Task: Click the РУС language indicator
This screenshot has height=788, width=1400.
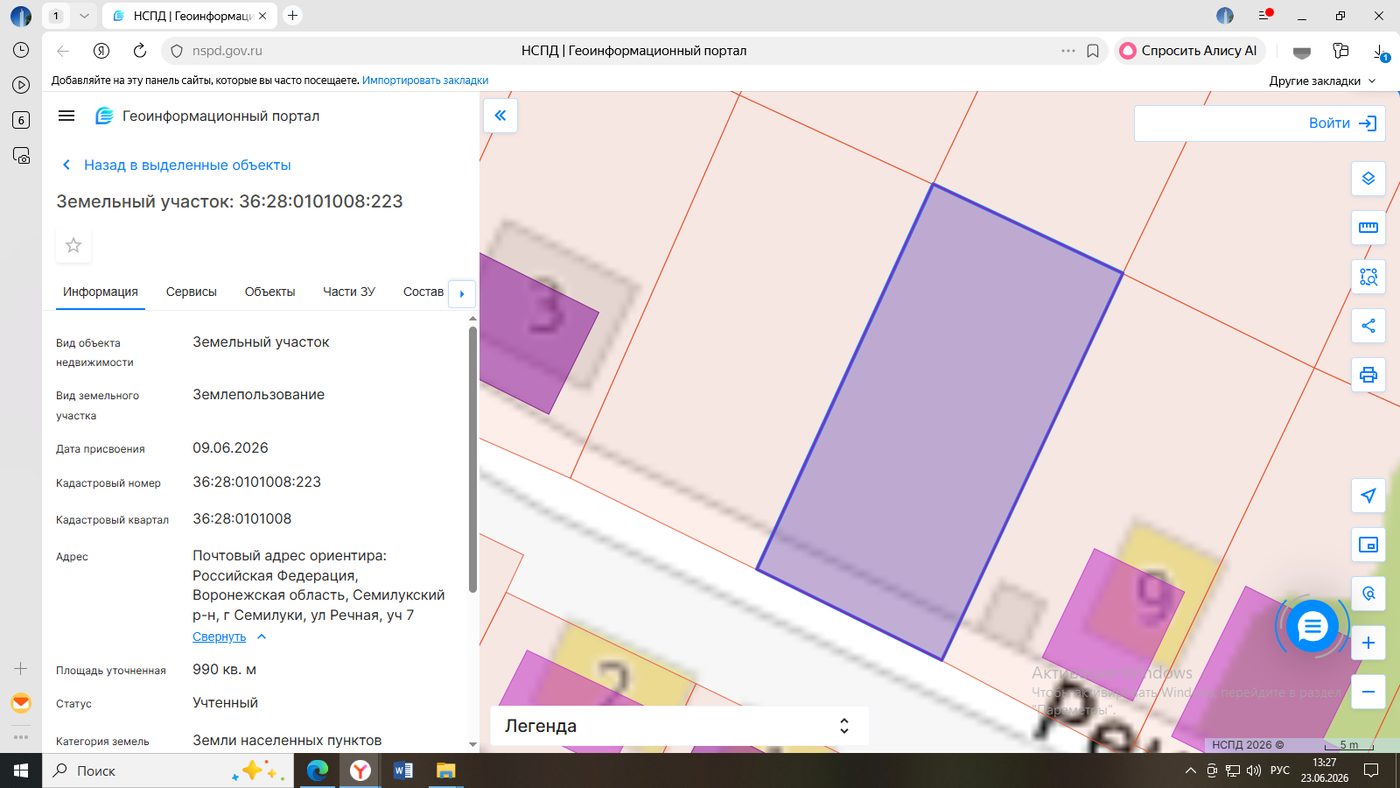Action: click(1280, 771)
